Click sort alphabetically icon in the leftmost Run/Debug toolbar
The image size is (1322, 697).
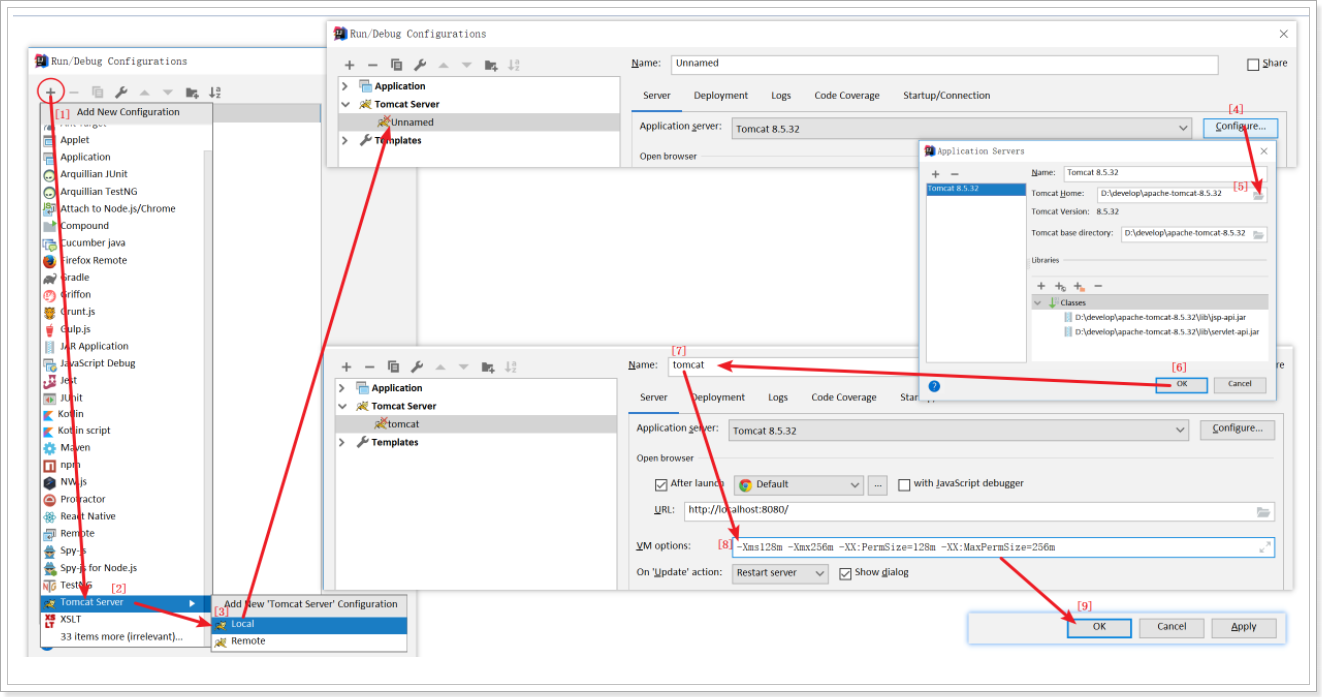pyautogui.click(x=214, y=92)
